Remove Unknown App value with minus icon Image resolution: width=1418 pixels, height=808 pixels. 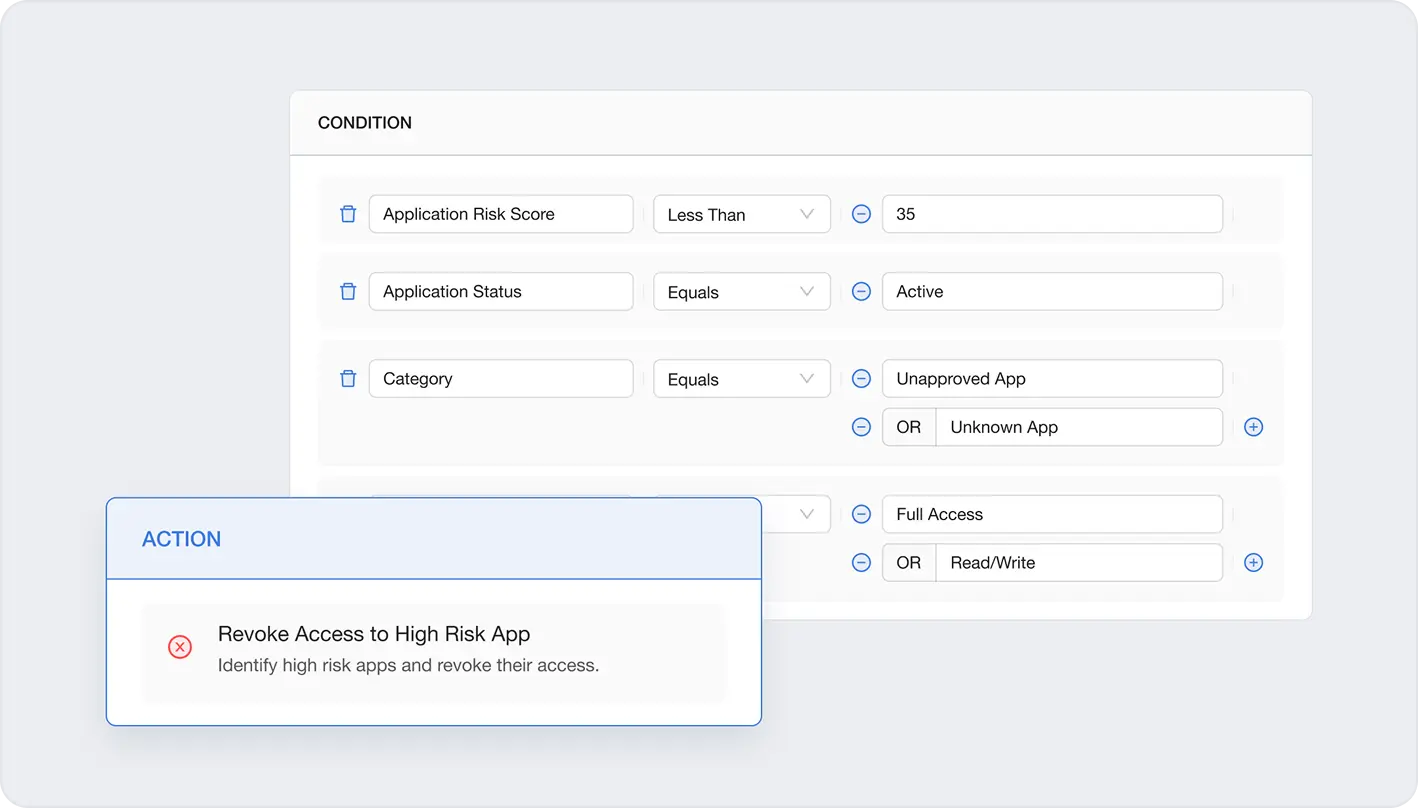(861, 427)
